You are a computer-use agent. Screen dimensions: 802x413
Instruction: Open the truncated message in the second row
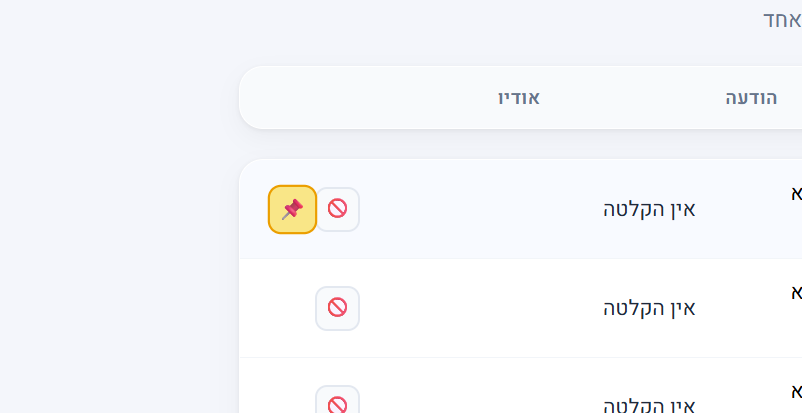[x=796, y=292]
